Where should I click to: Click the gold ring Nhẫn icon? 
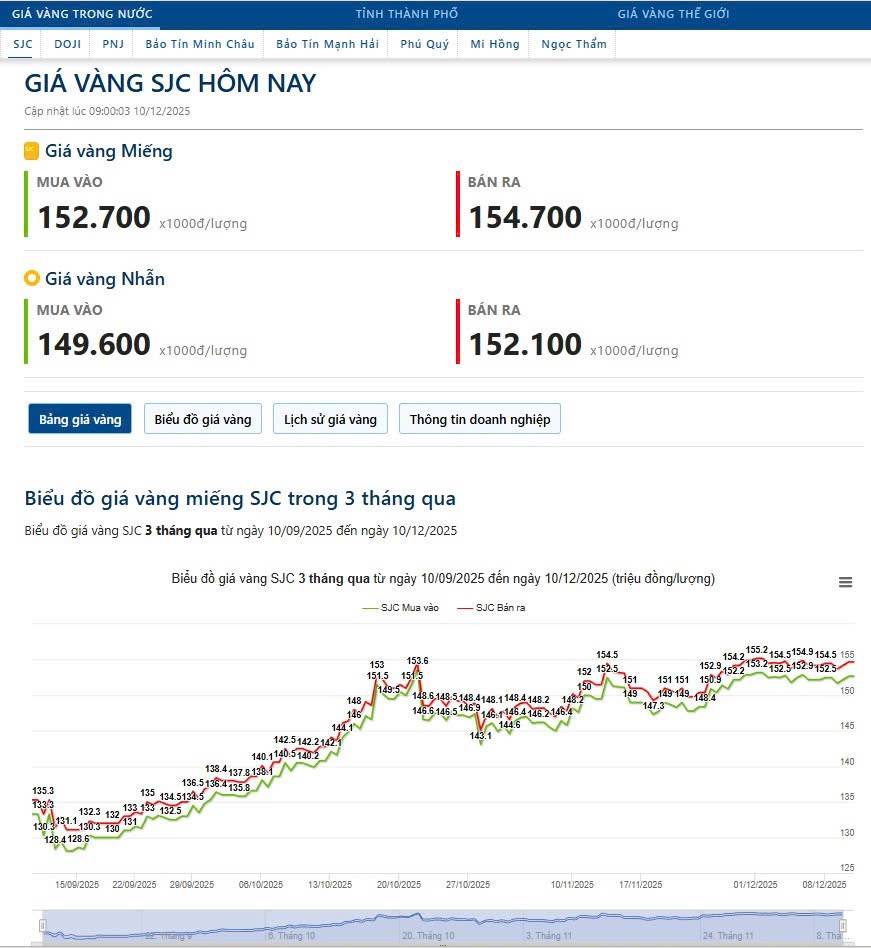tap(31, 279)
